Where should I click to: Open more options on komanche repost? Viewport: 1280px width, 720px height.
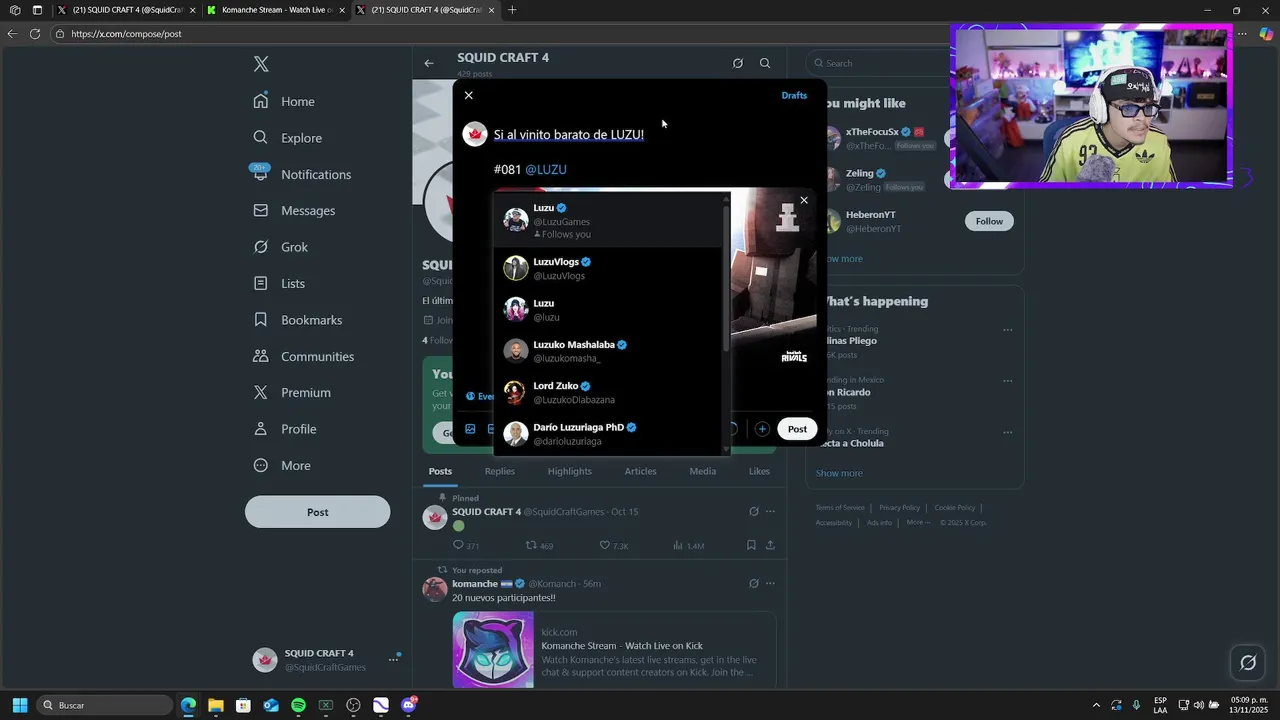[770, 583]
